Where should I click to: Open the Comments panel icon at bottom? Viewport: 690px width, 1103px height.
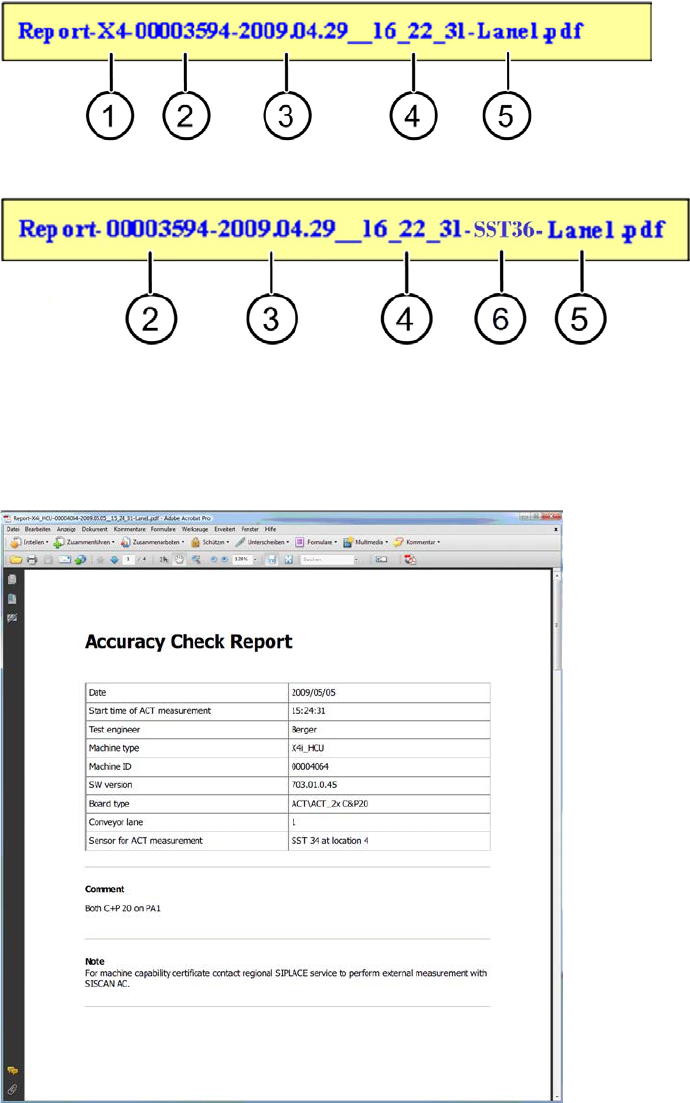(12, 1071)
